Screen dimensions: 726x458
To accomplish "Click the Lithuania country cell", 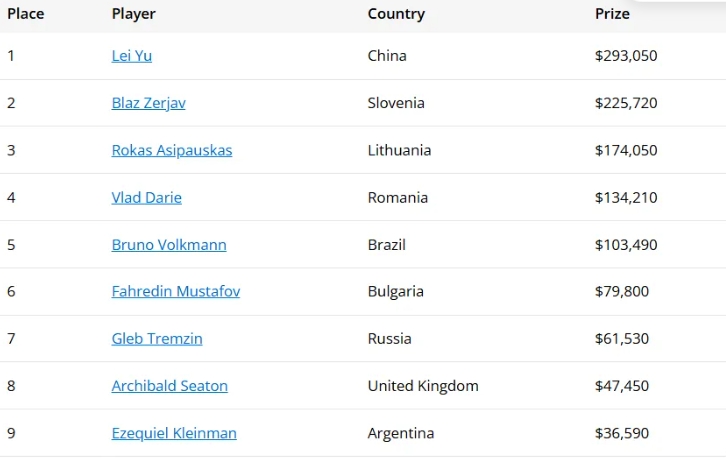I will click(399, 150).
